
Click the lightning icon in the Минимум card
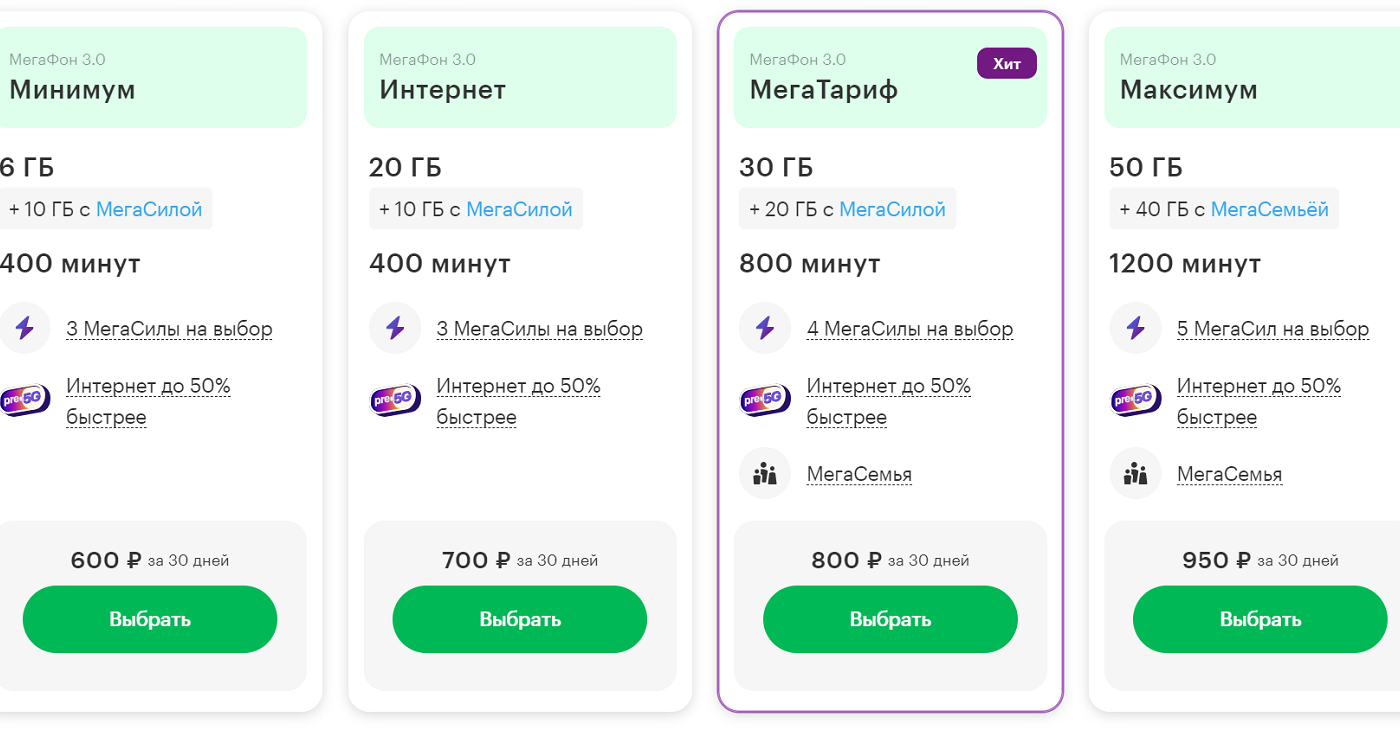coord(24,328)
